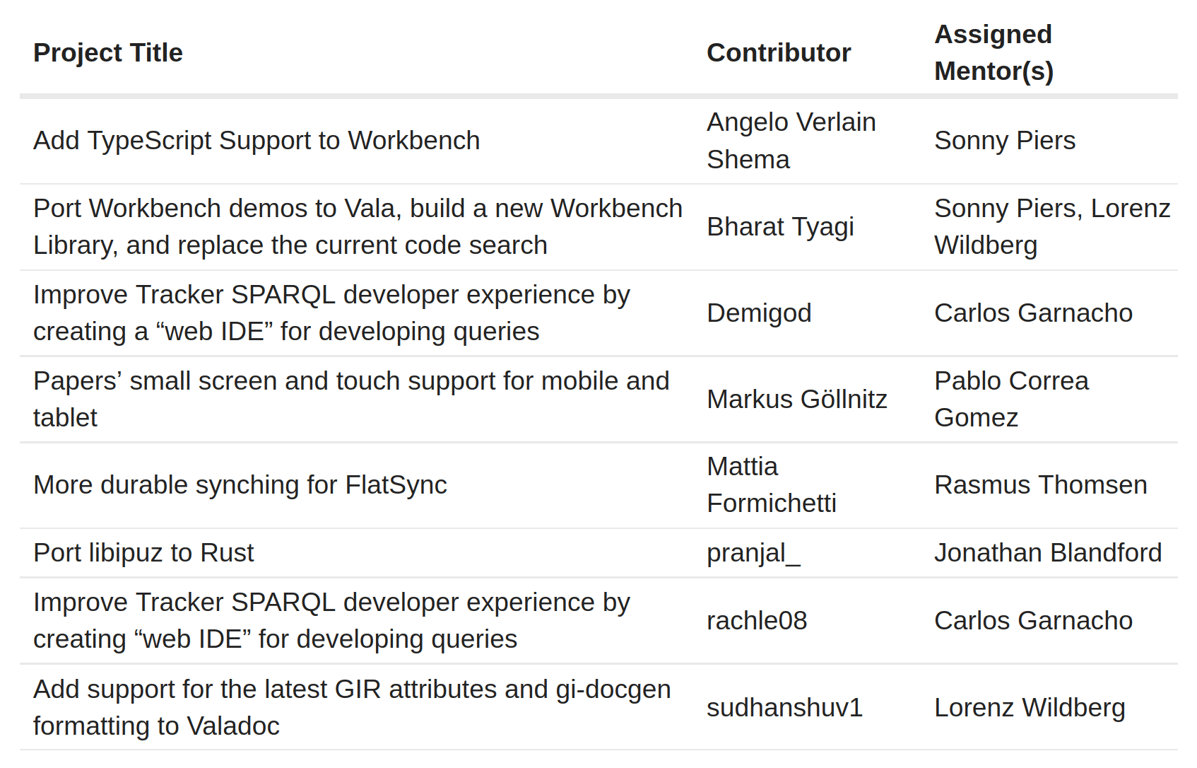The width and height of the screenshot is (1197, 768).
Task: Click contributor Bharat Tyagi
Action: (780, 227)
